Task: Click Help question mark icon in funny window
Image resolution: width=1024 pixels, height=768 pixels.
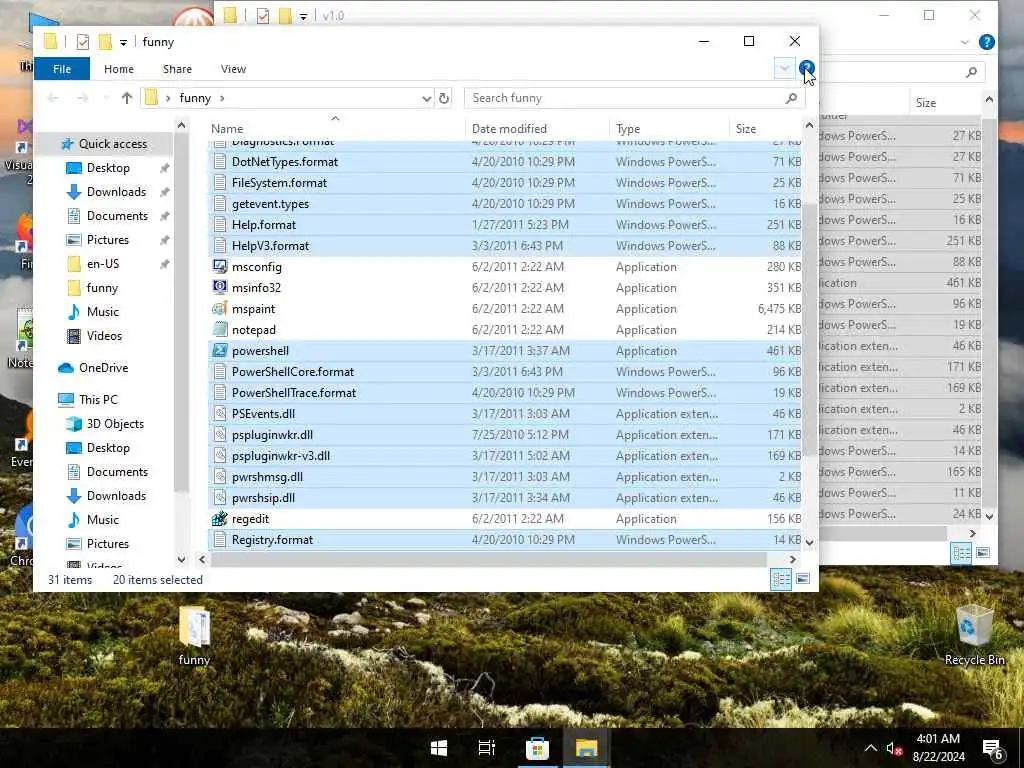Action: point(807,68)
